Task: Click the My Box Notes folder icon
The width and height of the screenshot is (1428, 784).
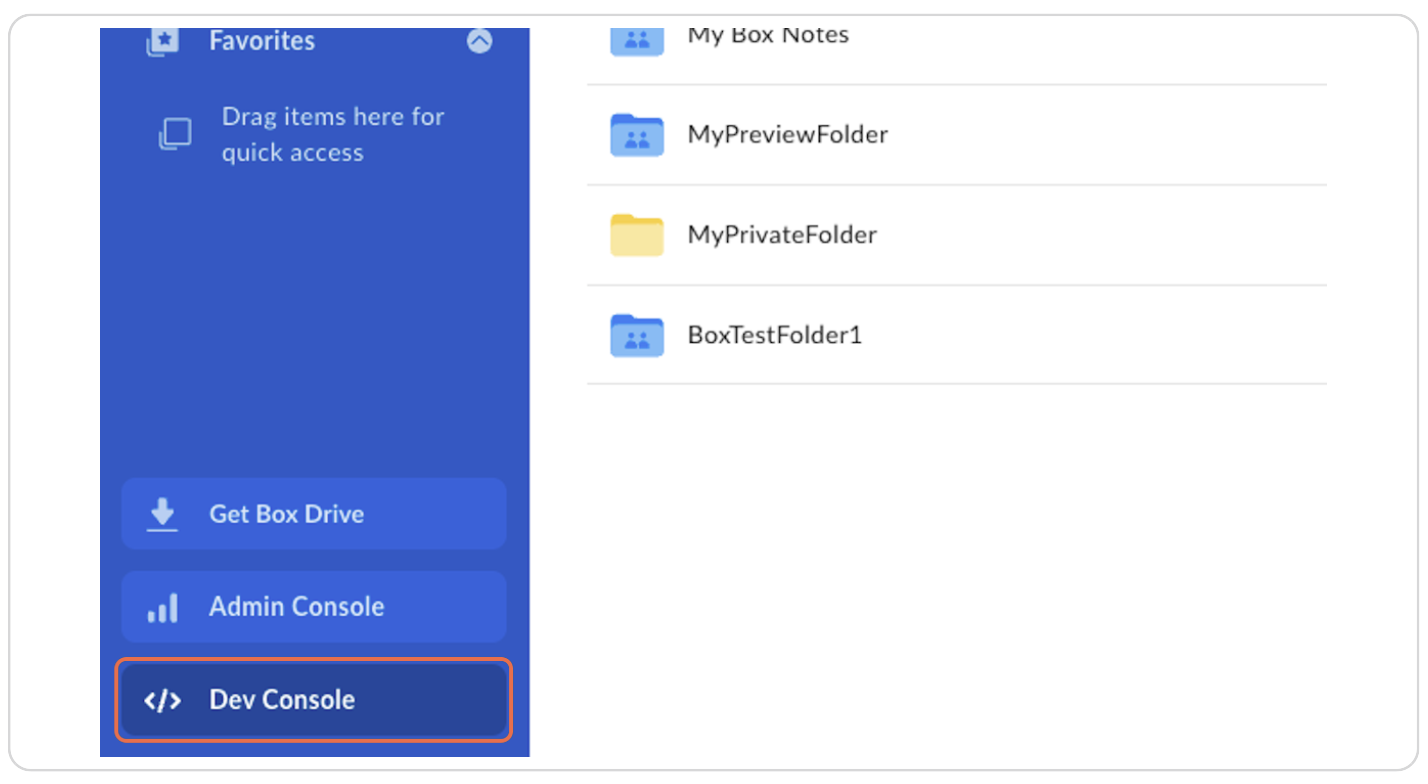Action: pos(637,40)
